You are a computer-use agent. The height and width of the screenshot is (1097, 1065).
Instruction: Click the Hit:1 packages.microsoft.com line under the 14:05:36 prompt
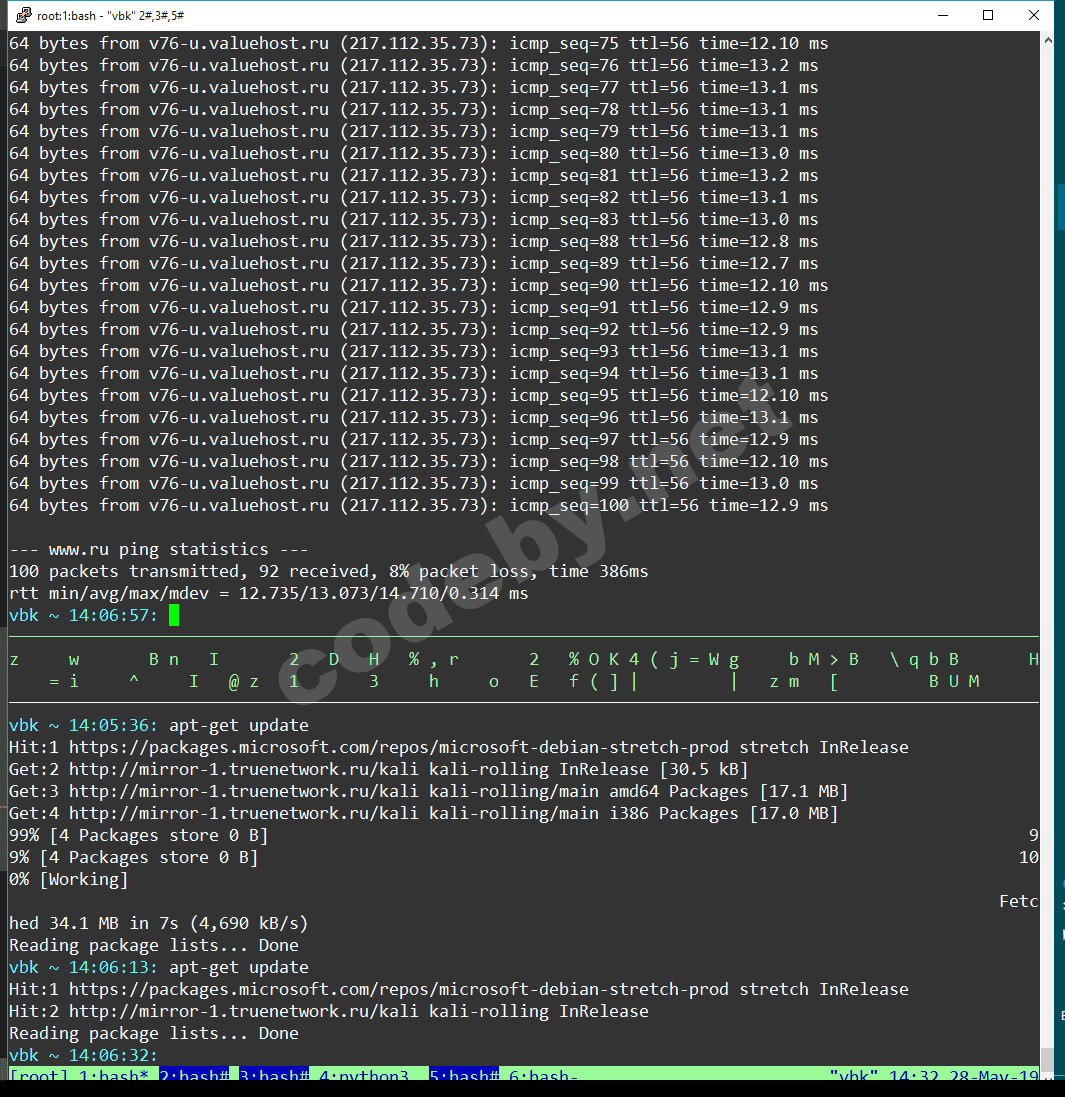click(459, 748)
